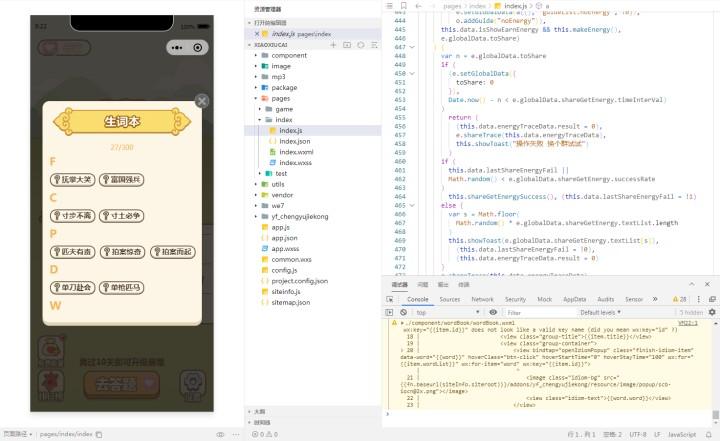Screen dimensions: 720x441
Task: Click the new file icon in explorer header
Action: click(332, 45)
